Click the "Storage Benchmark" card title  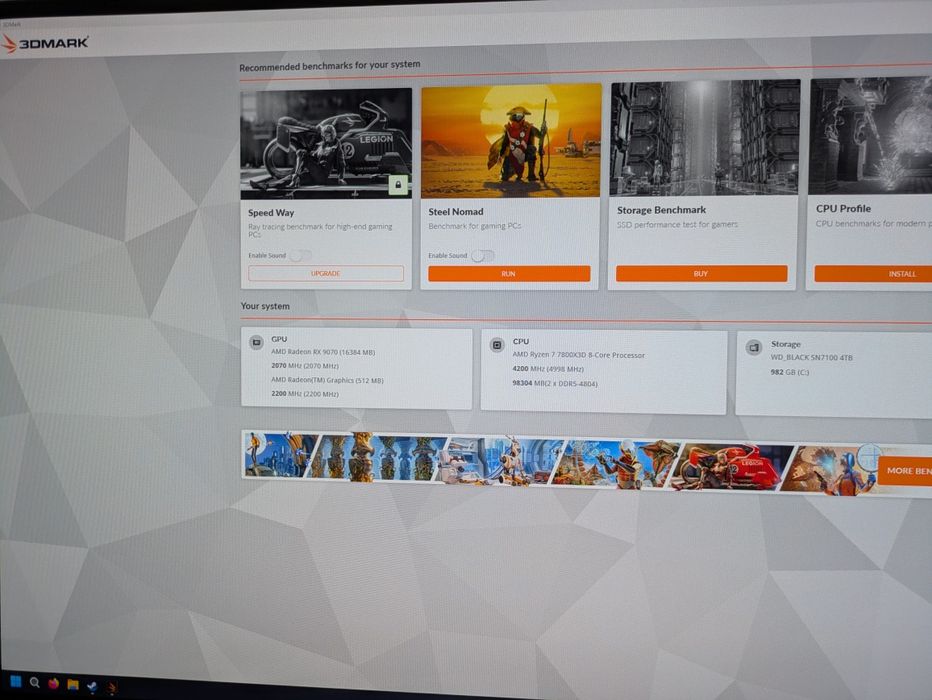[x=662, y=210]
